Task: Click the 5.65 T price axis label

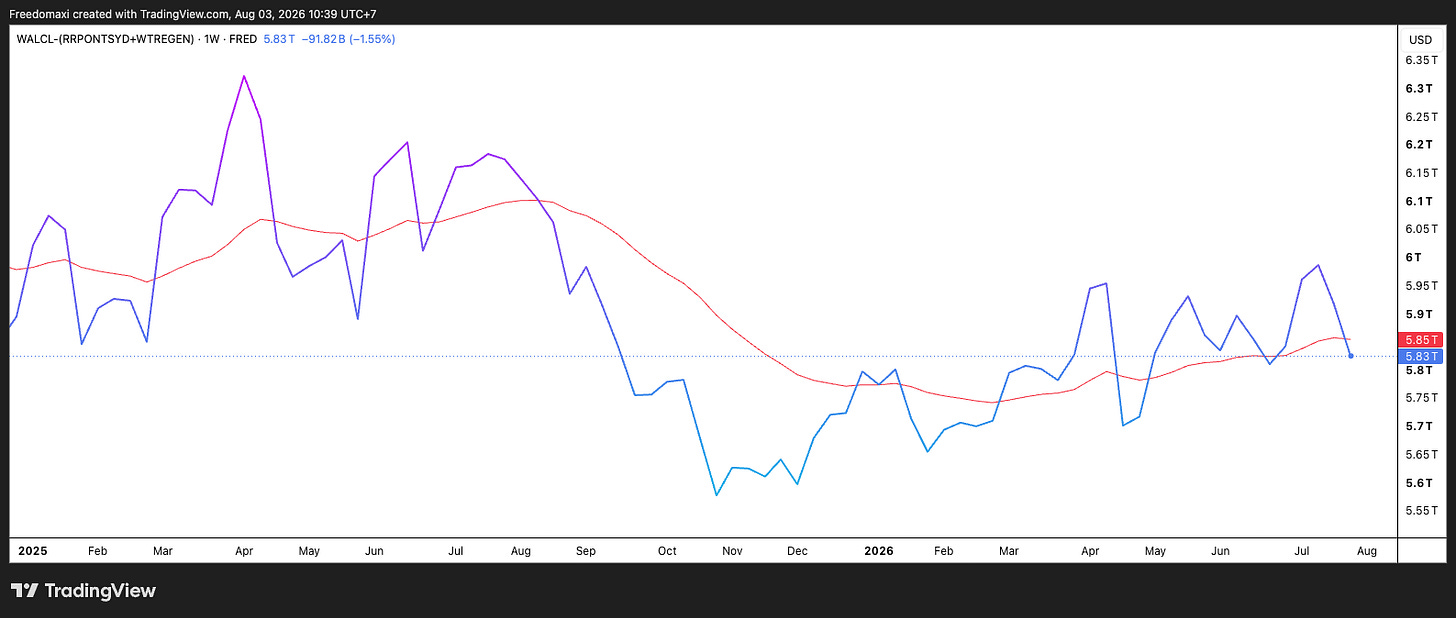Action: 1420,455
